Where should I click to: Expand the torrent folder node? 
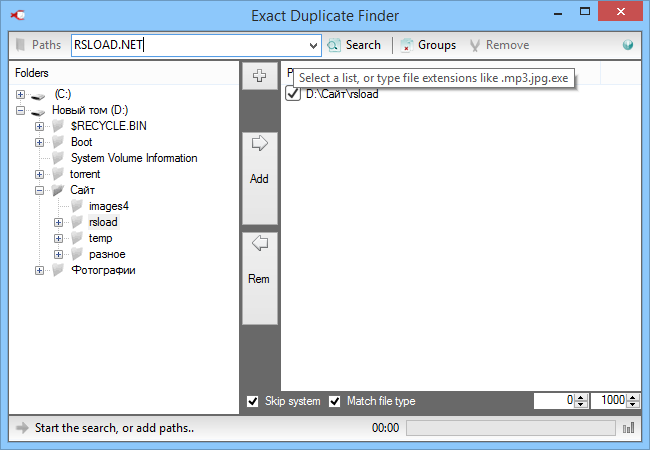pyautogui.click(x=39, y=174)
